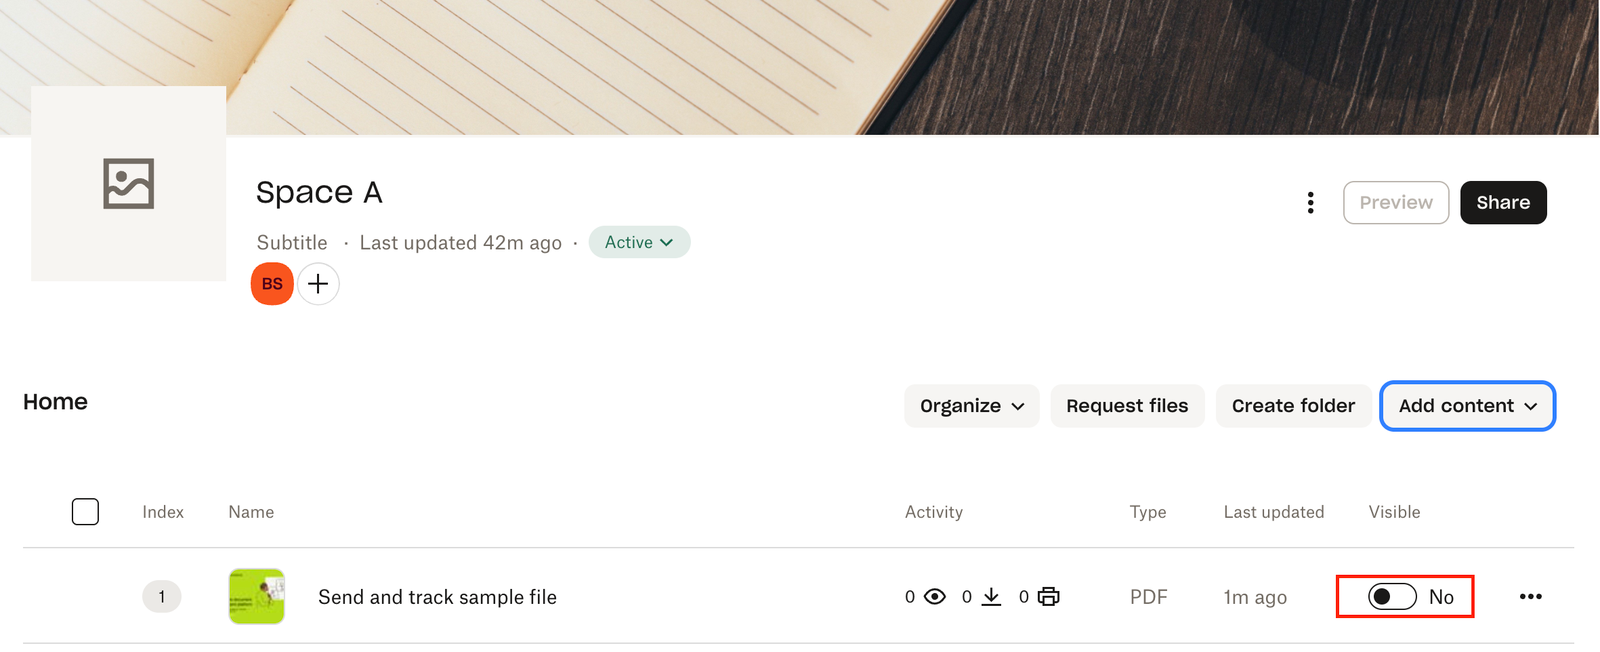Click the BS user avatar
Image resolution: width=1600 pixels, height=652 pixels.
[272, 284]
